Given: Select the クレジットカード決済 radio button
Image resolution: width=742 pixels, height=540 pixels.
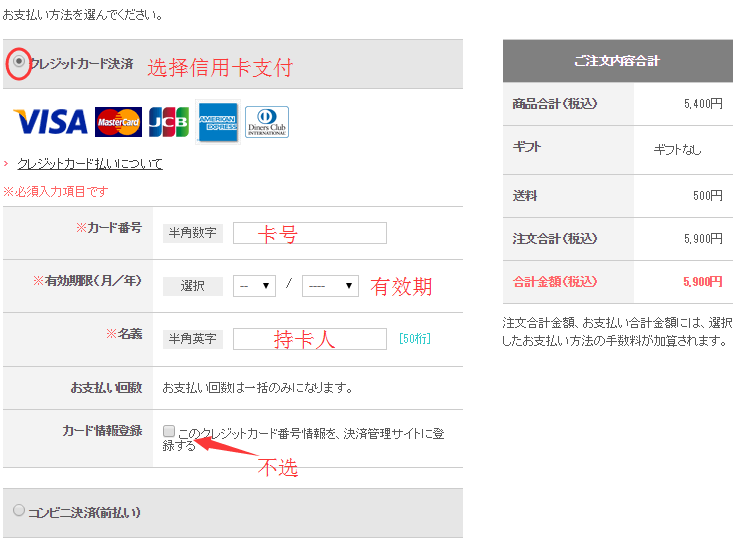Looking at the screenshot, I should pos(18,62).
